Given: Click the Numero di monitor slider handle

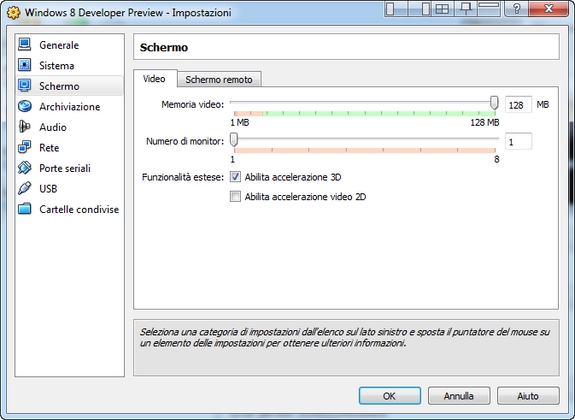Looking at the screenshot, I should pyautogui.click(x=234, y=140).
